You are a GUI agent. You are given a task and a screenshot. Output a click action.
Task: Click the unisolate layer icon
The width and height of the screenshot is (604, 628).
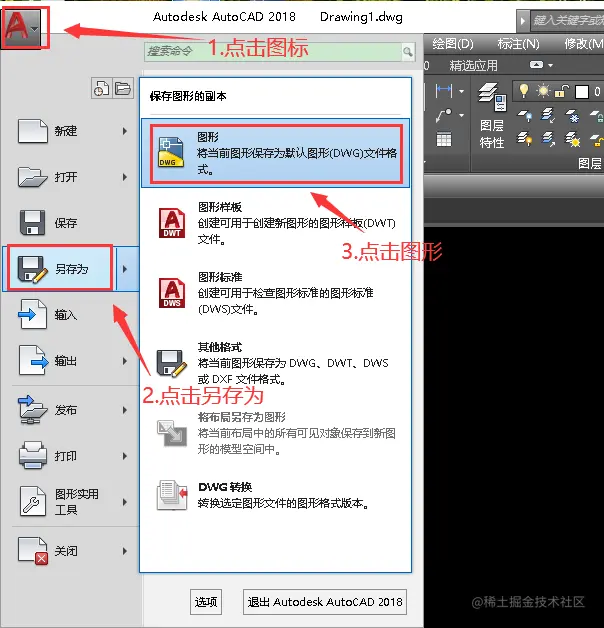pos(548,139)
